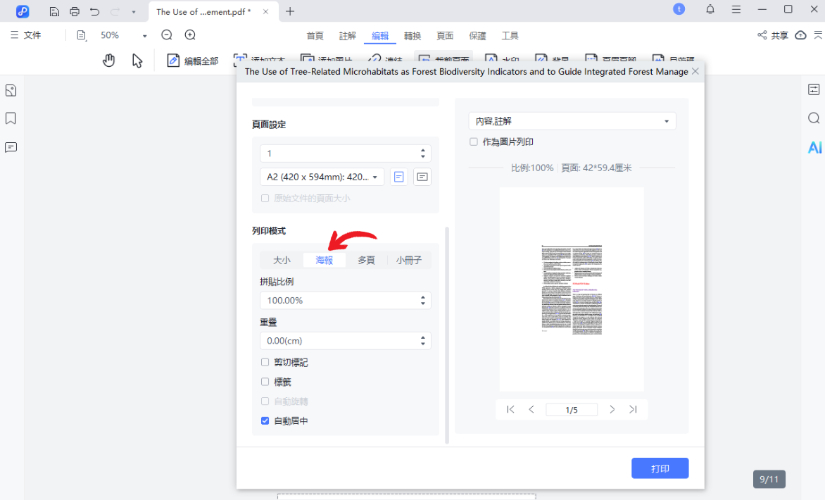Click the print preview page thumbnail
The height and width of the screenshot is (500, 825).
pos(572,289)
